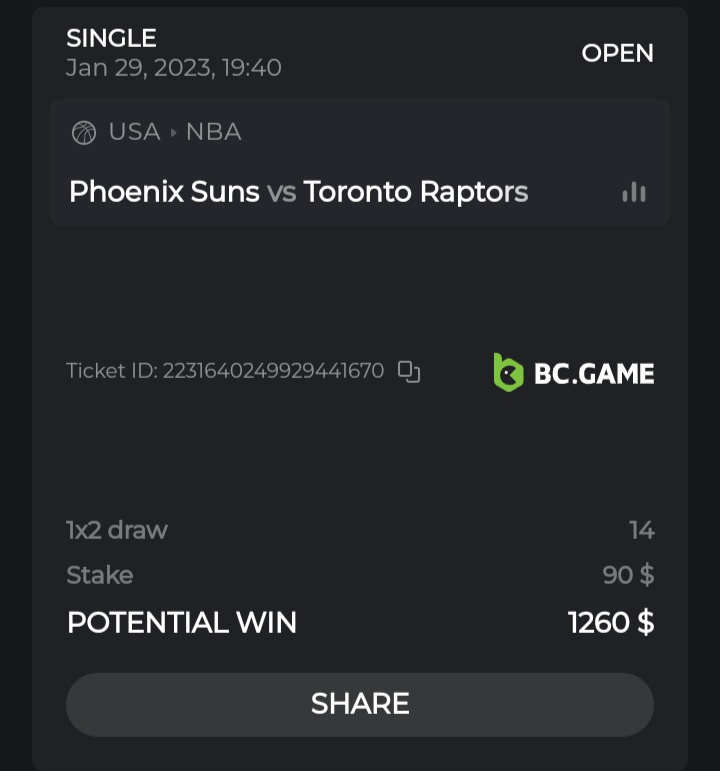Select the Phoenix Suns team name
720x771 pixels.
point(164,192)
